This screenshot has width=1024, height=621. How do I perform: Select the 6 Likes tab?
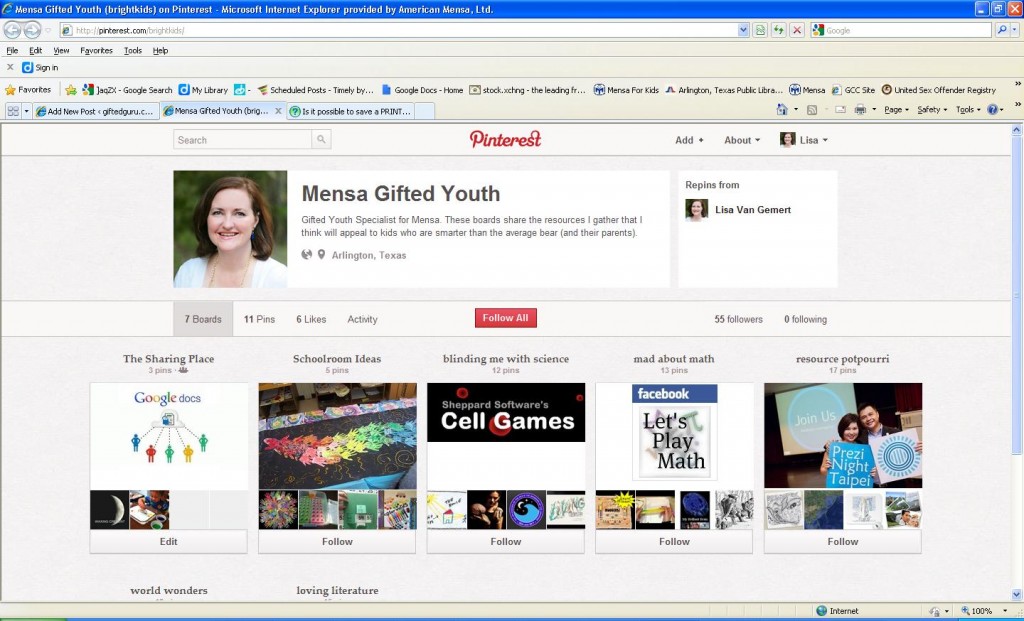311,319
